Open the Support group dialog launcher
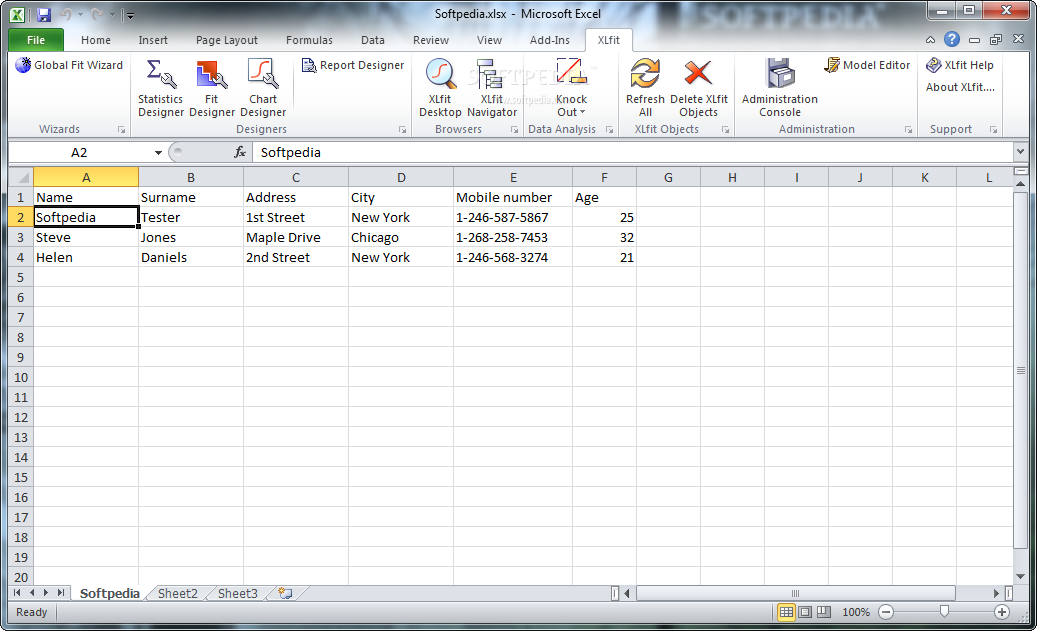This screenshot has width=1037, height=631. tap(993, 130)
